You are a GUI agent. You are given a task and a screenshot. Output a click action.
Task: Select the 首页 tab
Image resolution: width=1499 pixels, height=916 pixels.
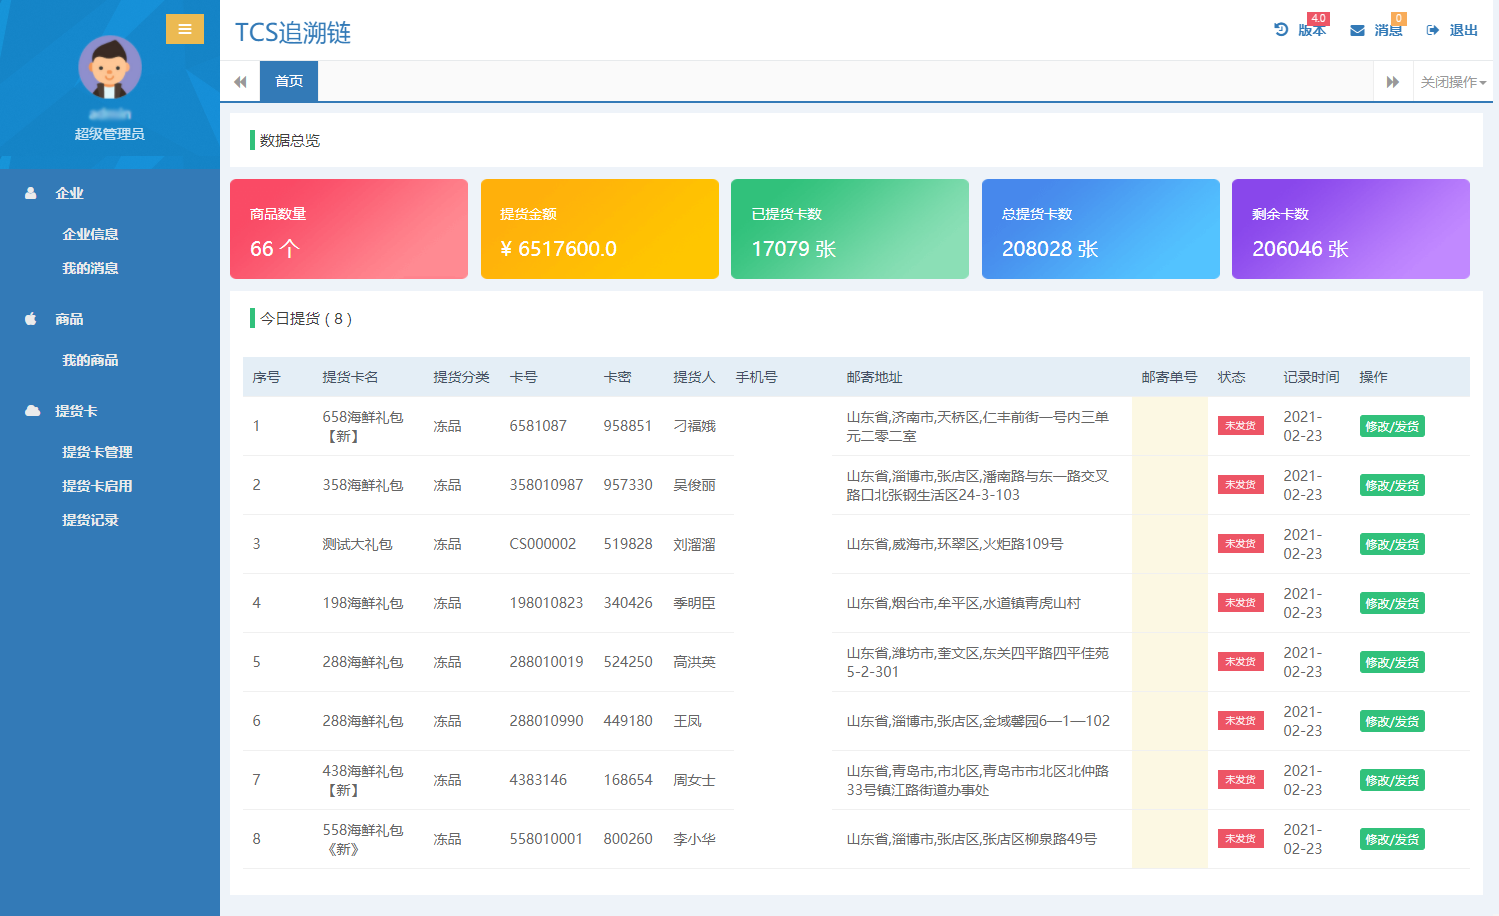tap(289, 81)
